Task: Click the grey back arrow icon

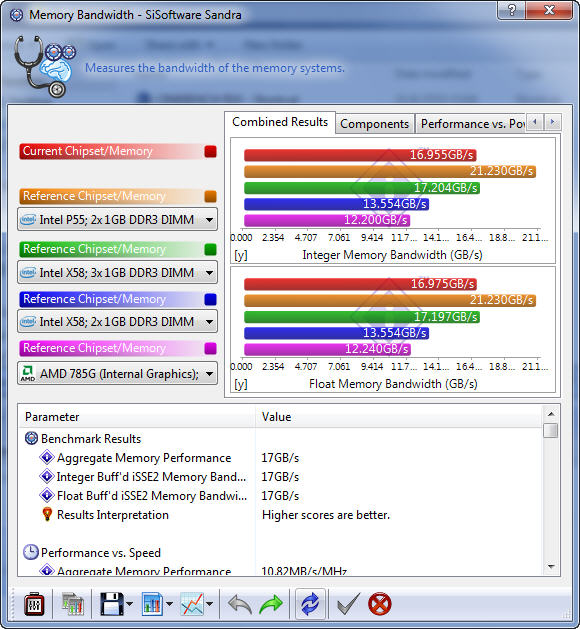Action: click(240, 604)
